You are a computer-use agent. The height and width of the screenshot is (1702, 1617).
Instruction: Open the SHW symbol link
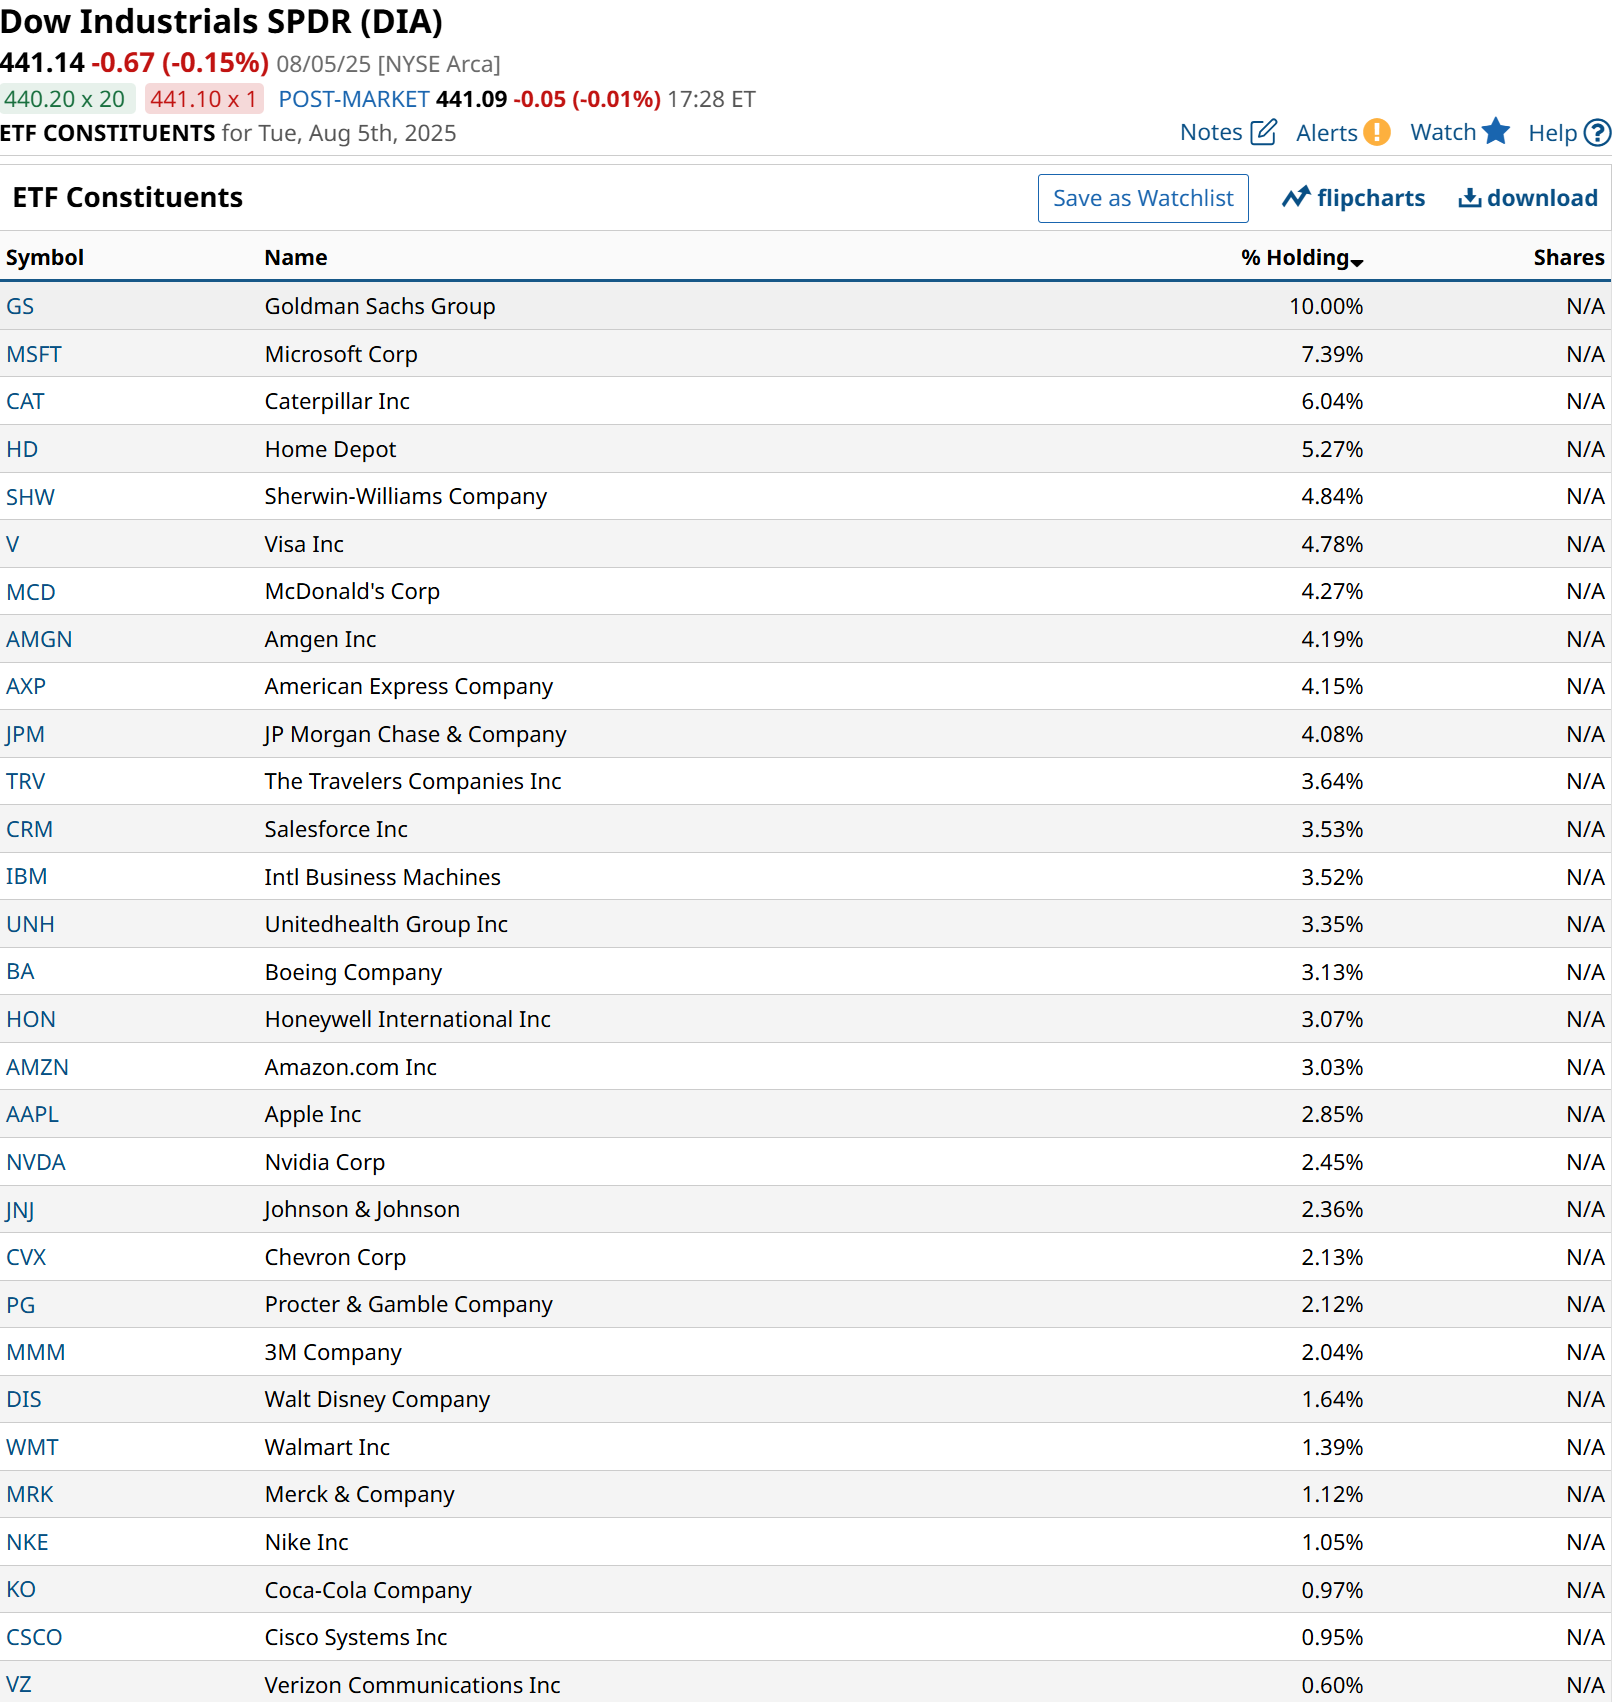30,497
